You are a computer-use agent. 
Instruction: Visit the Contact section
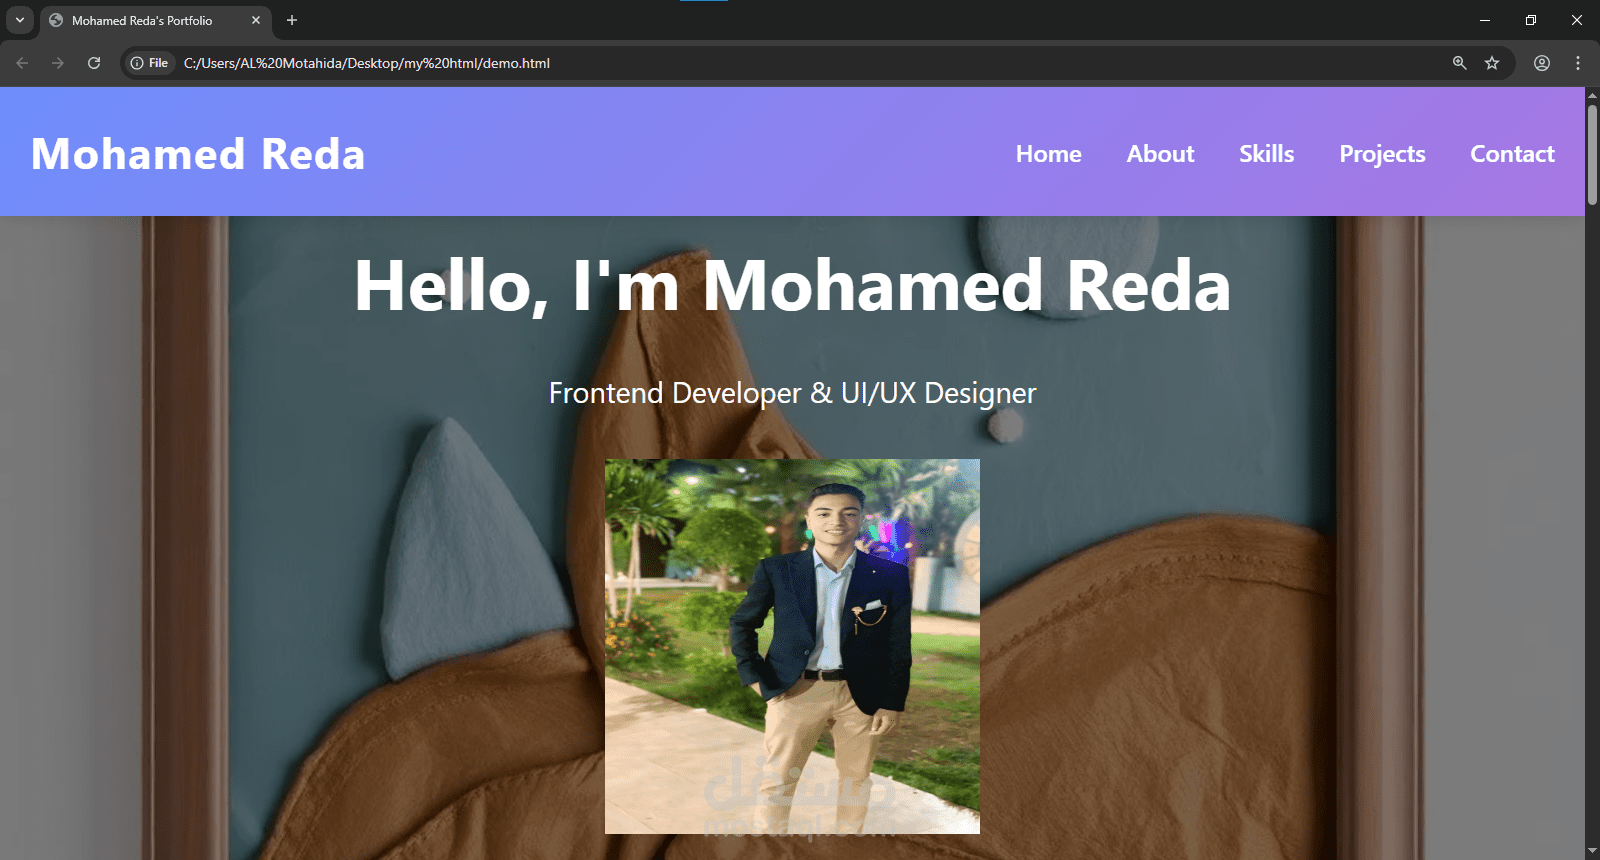(1512, 154)
